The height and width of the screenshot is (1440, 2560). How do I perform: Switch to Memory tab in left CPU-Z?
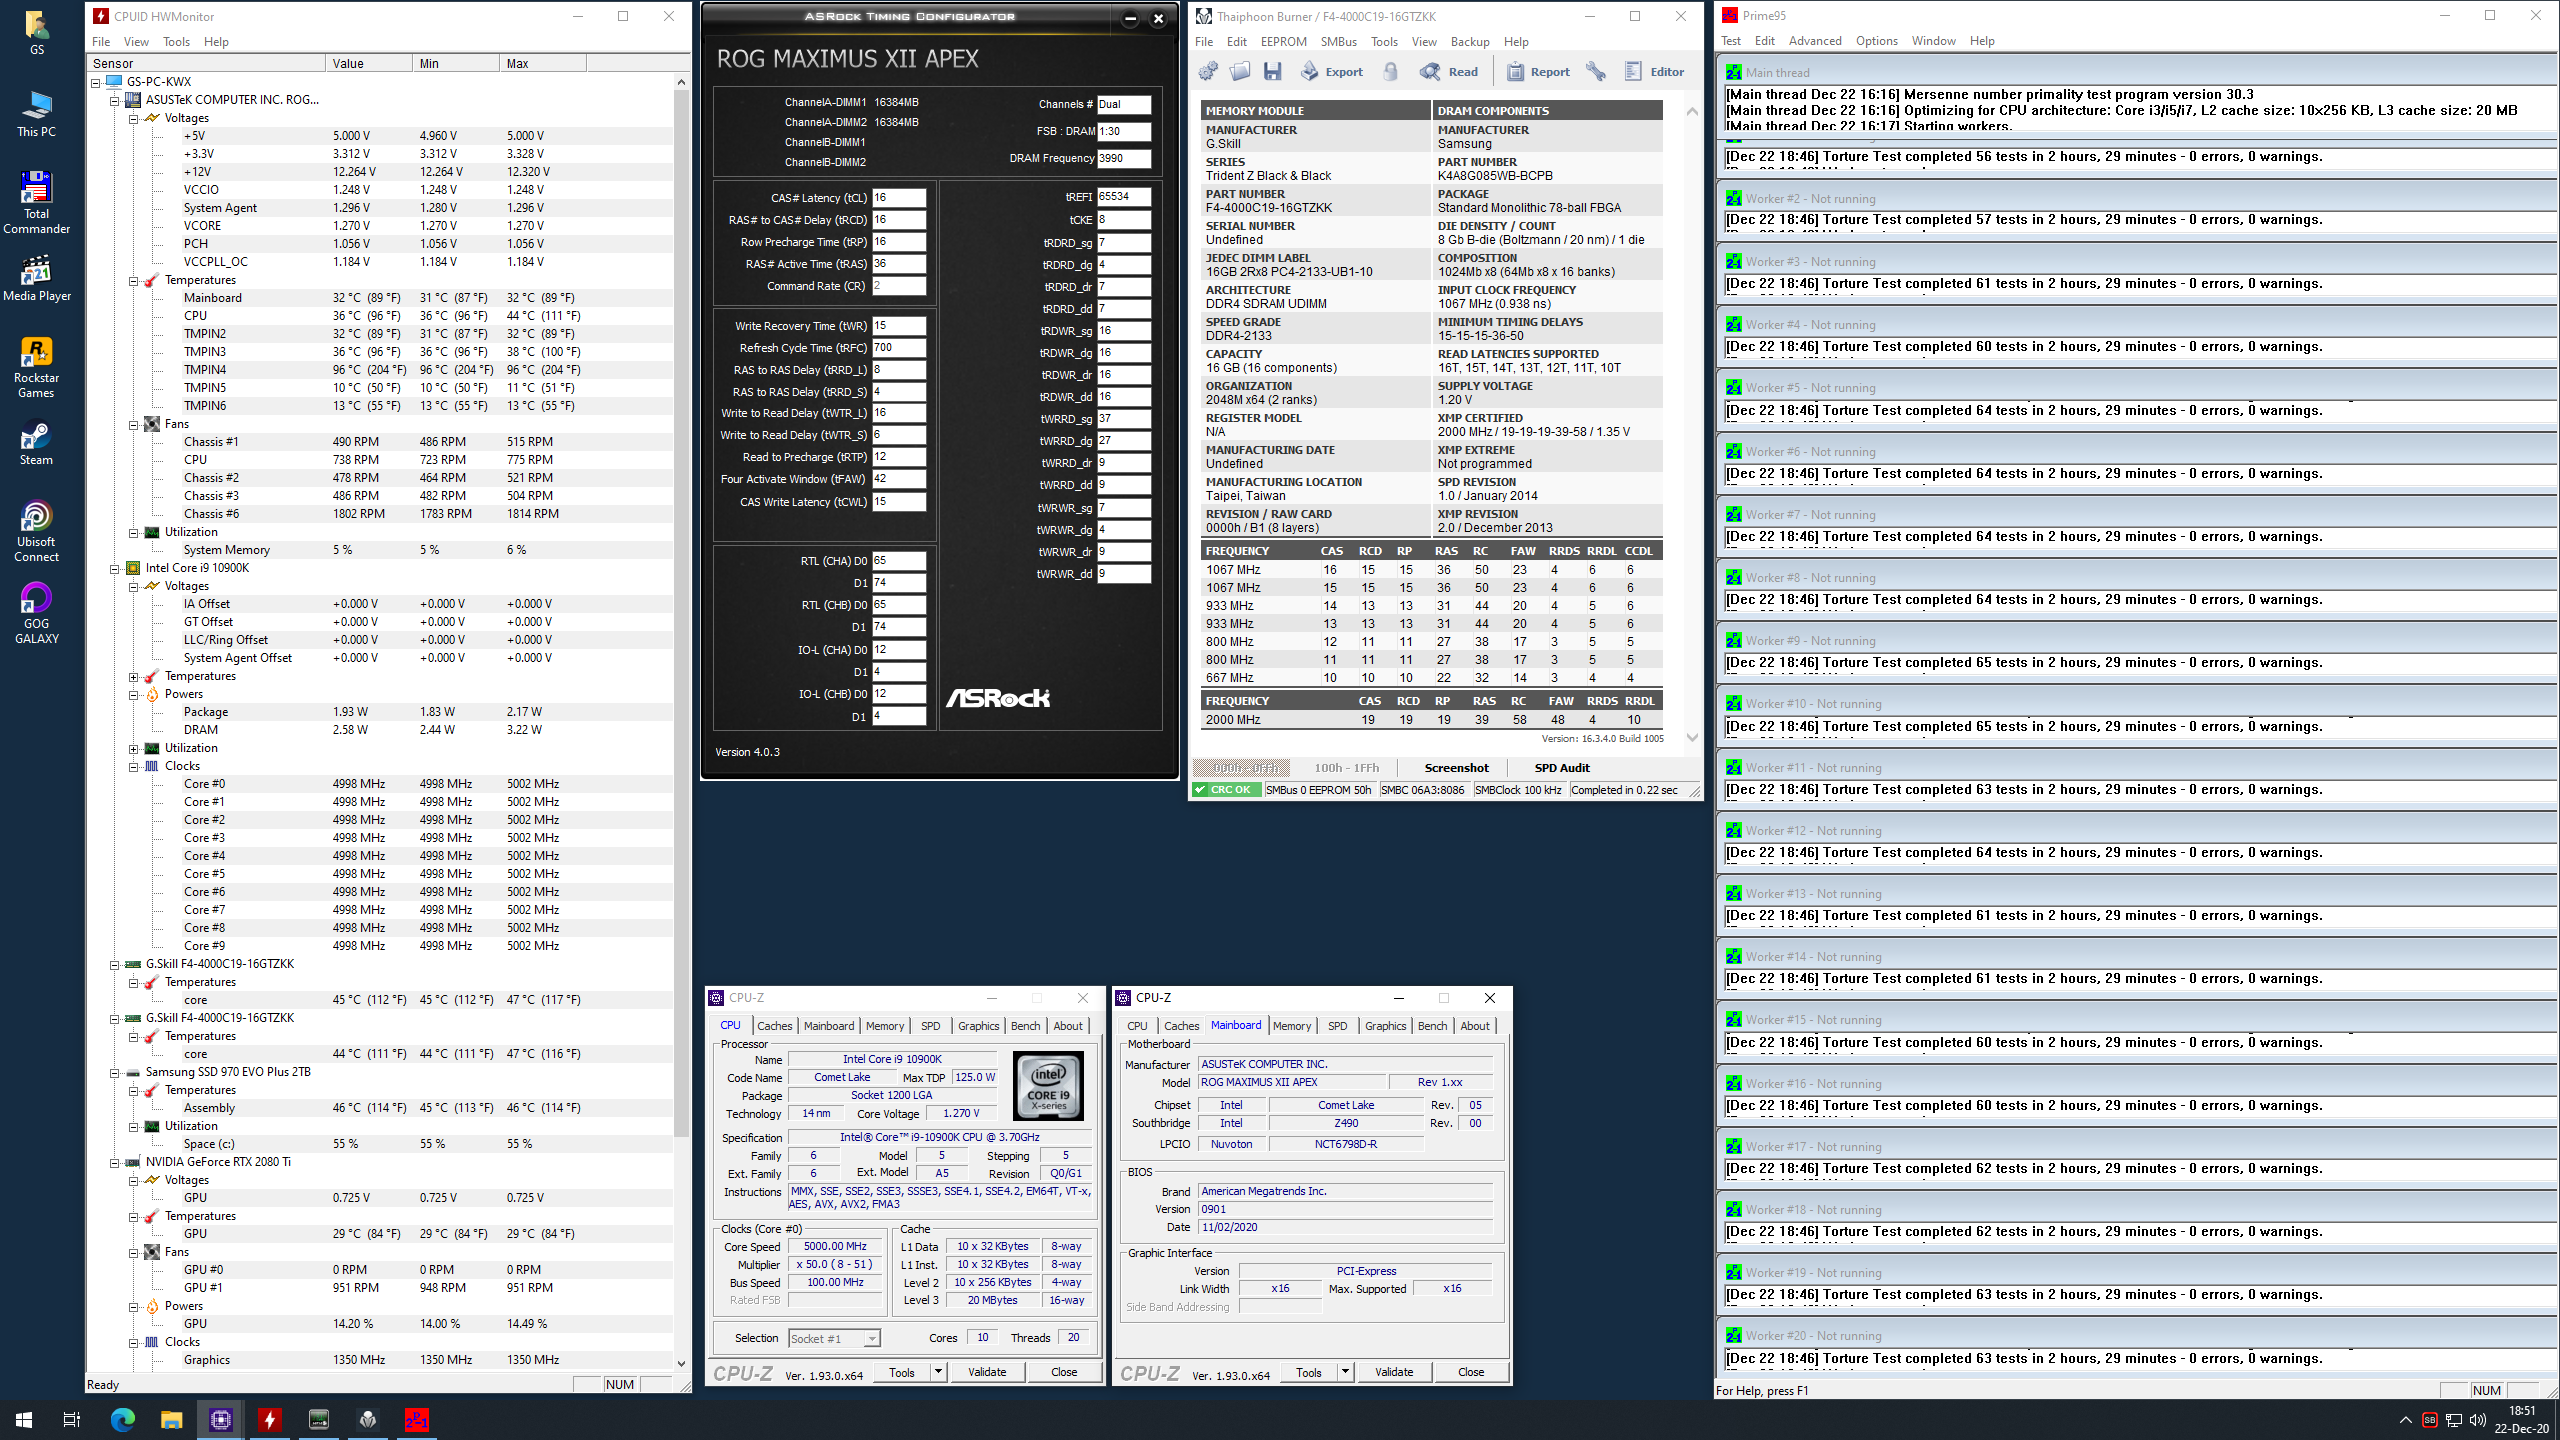pos(884,1026)
